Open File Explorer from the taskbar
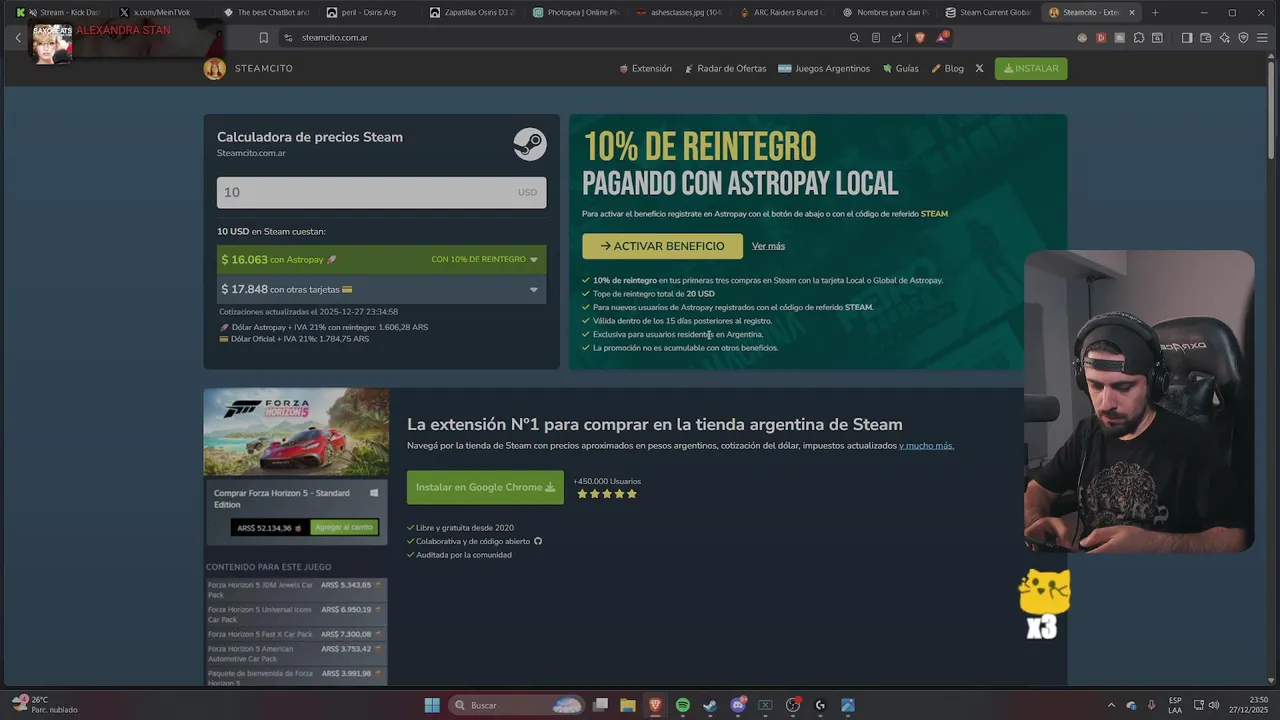Image resolution: width=1280 pixels, height=720 pixels. tap(628, 705)
